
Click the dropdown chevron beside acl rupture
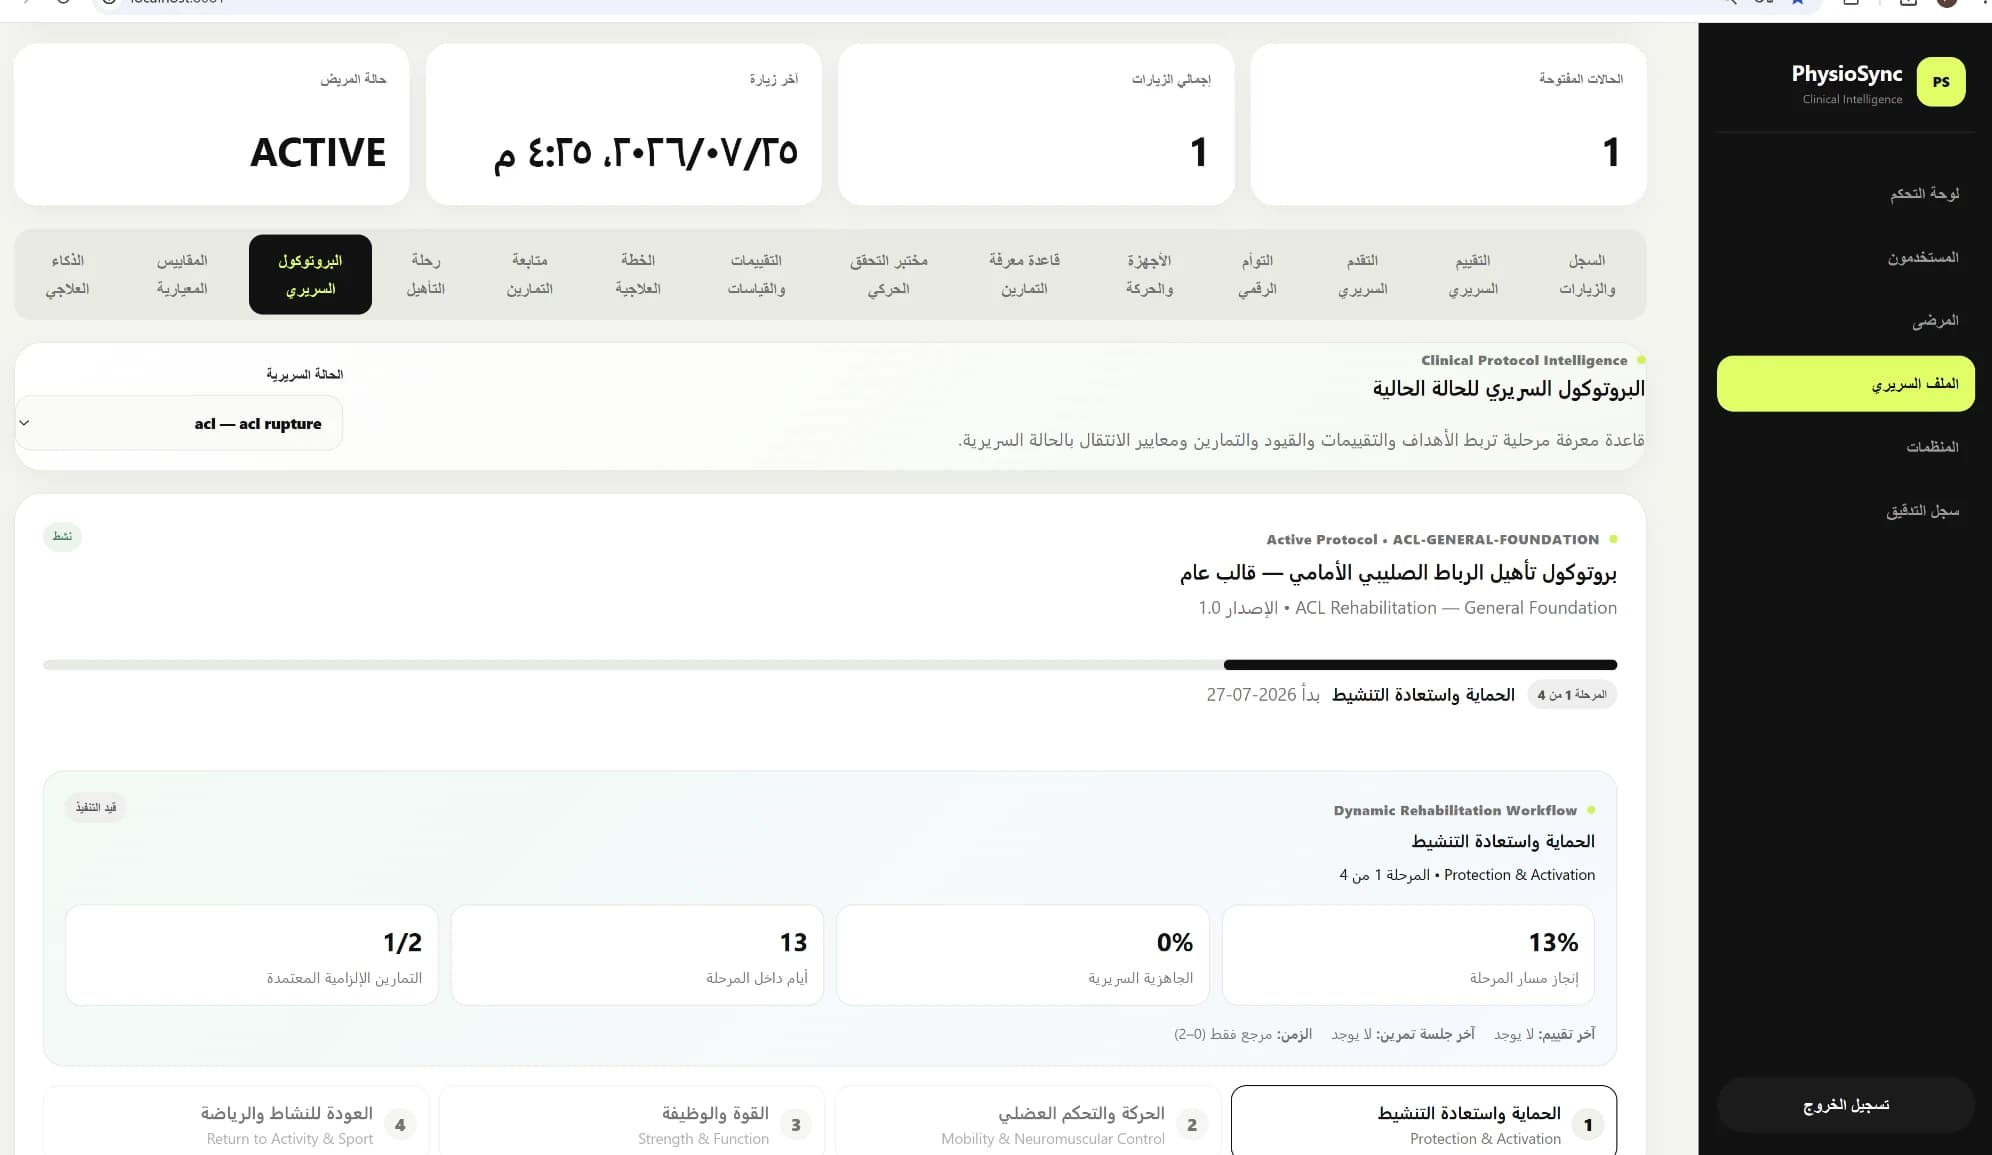pos(24,423)
